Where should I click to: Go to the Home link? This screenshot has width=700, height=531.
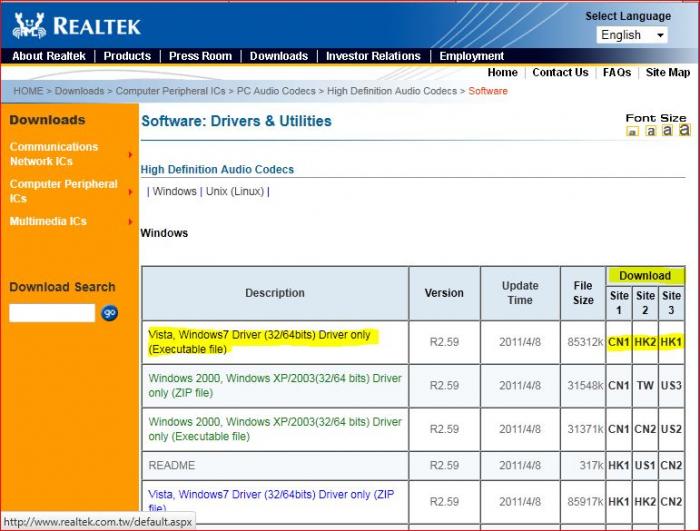point(502,72)
